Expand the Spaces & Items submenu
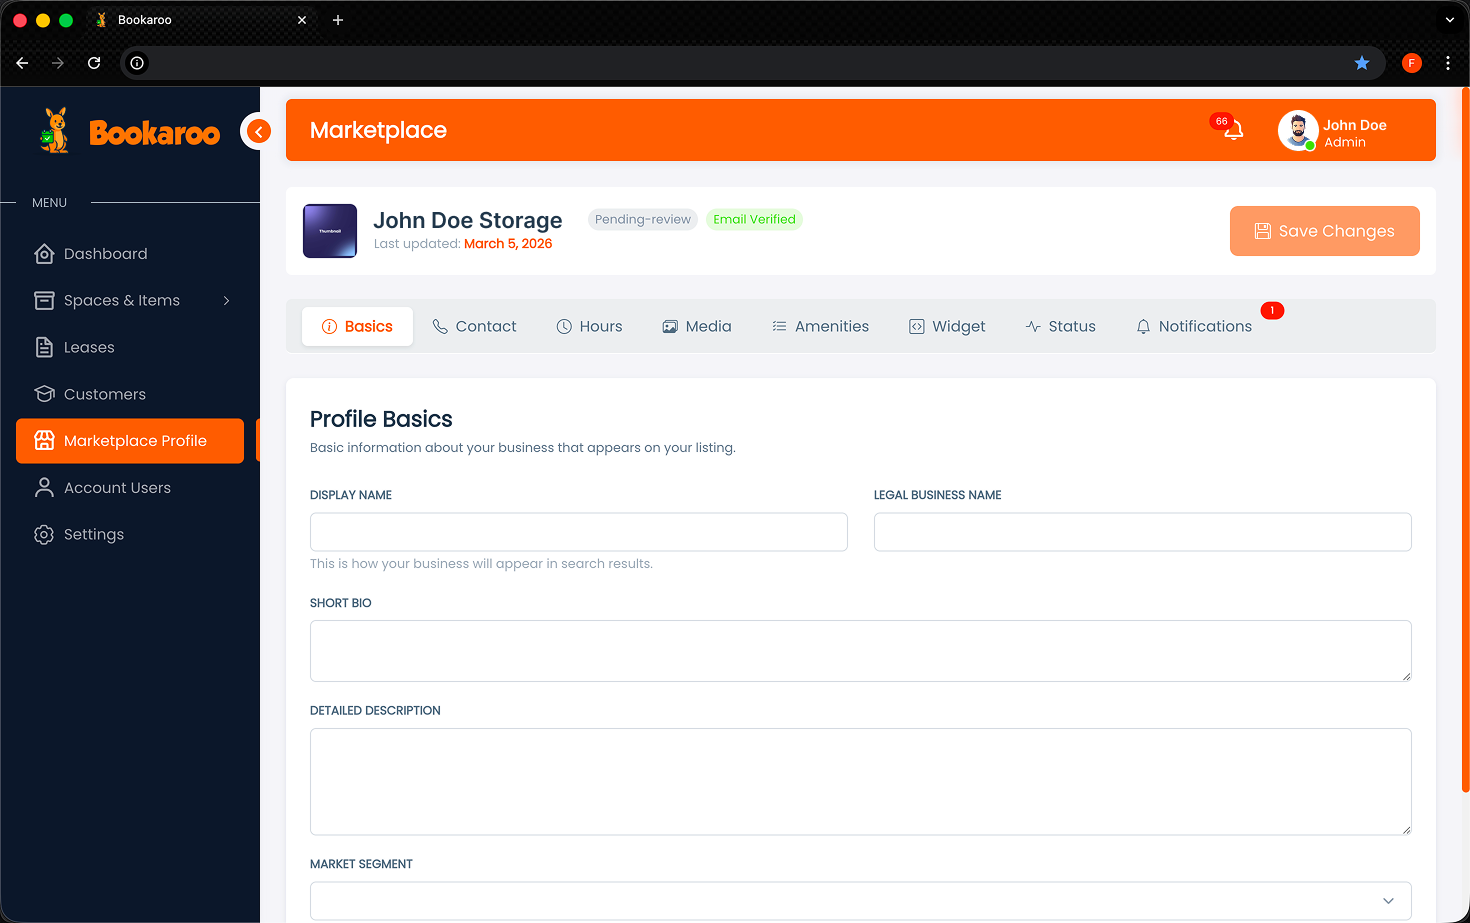Viewport: 1470px width, 923px height. 226,300
